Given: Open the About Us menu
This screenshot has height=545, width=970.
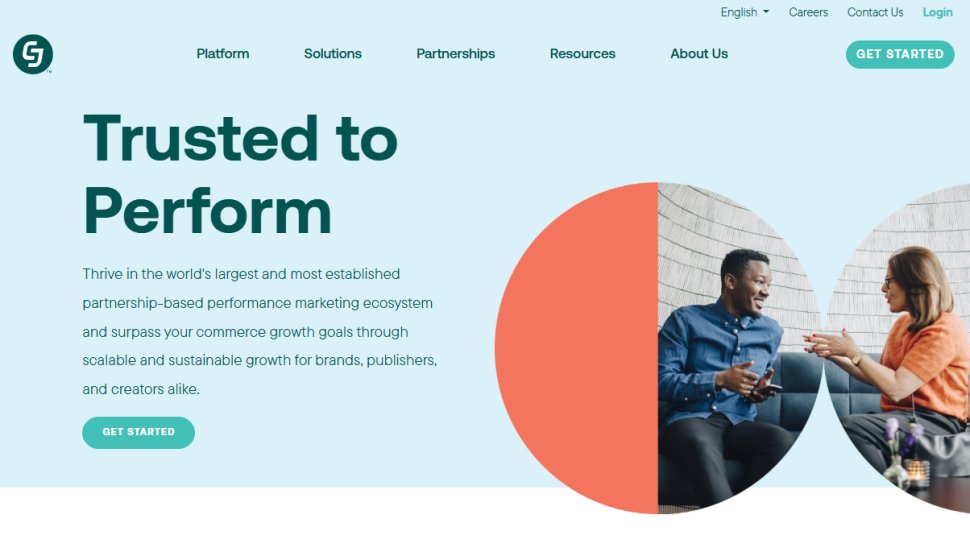Looking at the screenshot, I should click(699, 54).
